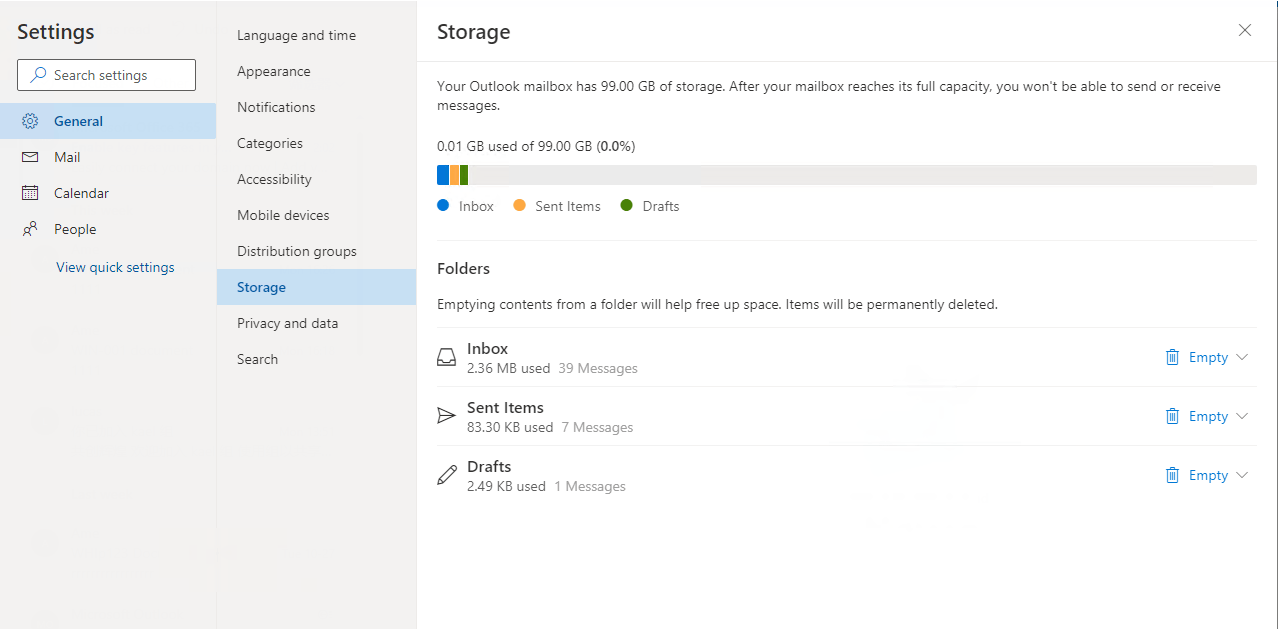The height and width of the screenshot is (629, 1279).
Task: Click green Drafts storage bar segment
Action: [x=464, y=175]
